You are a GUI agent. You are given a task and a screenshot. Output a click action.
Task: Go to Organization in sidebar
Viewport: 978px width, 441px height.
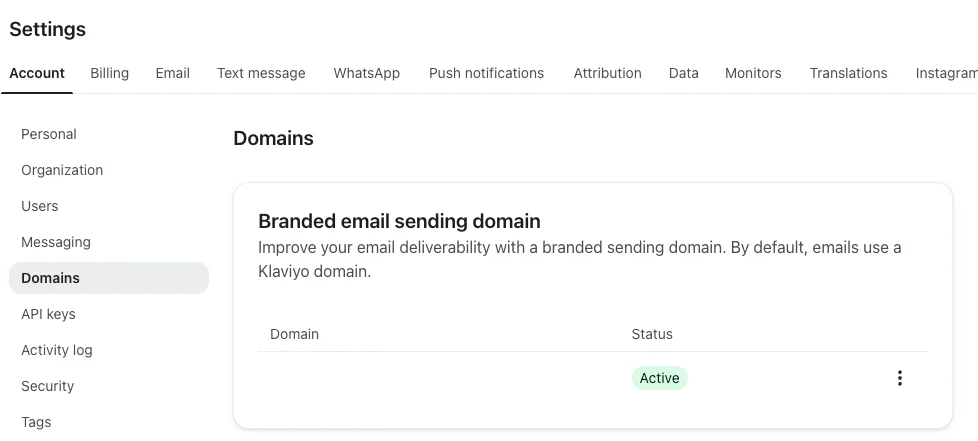click(x=62, y=170)
